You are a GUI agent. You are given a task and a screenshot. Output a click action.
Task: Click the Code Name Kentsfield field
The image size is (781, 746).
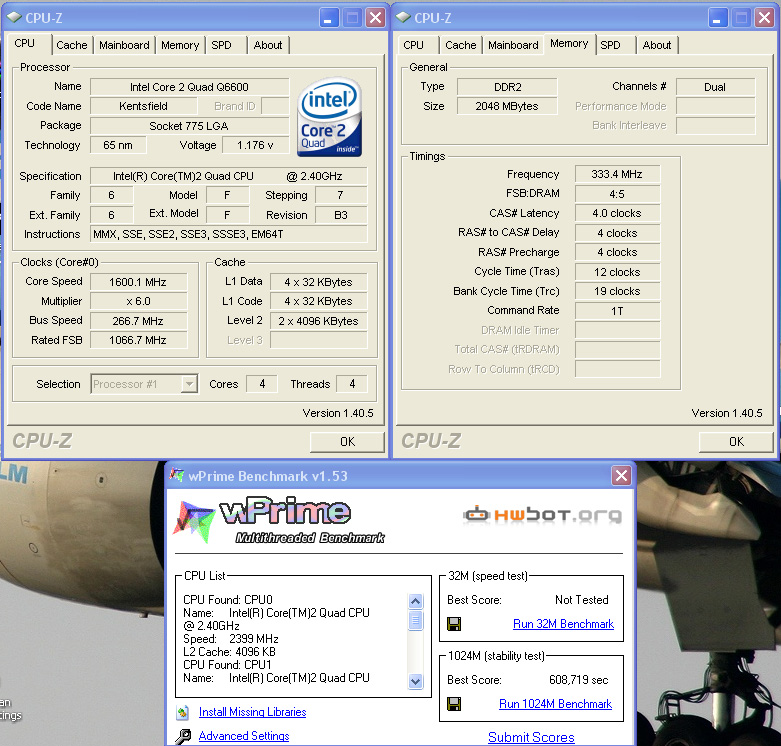143,106
